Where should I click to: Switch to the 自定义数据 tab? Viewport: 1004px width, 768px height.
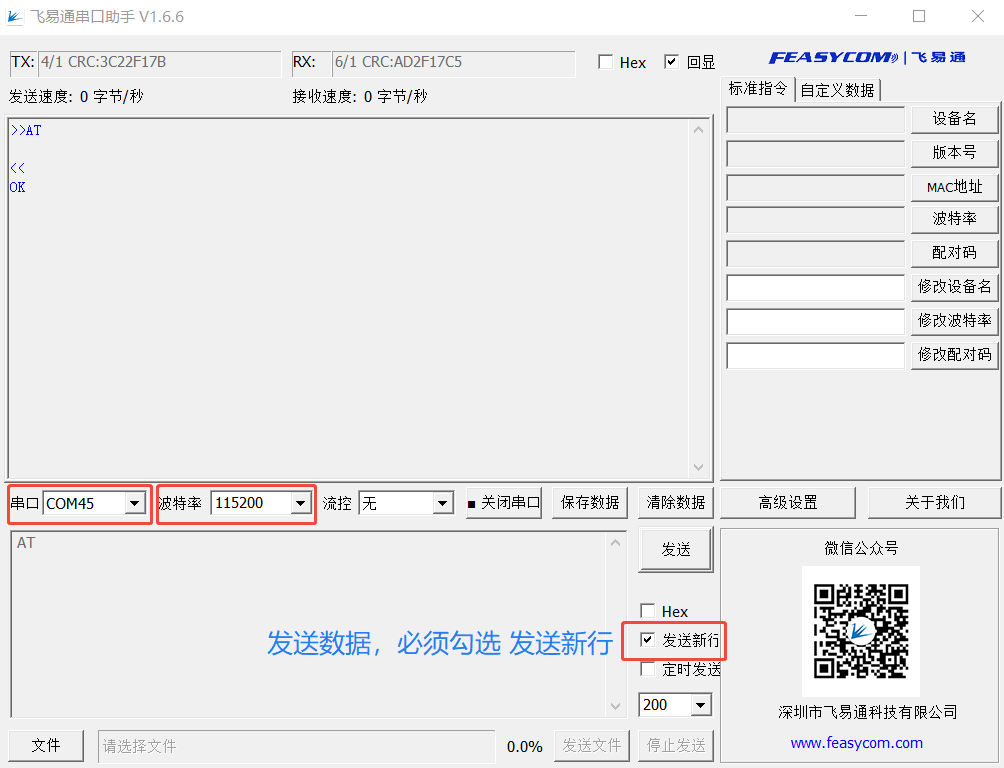tap(837, 90)
